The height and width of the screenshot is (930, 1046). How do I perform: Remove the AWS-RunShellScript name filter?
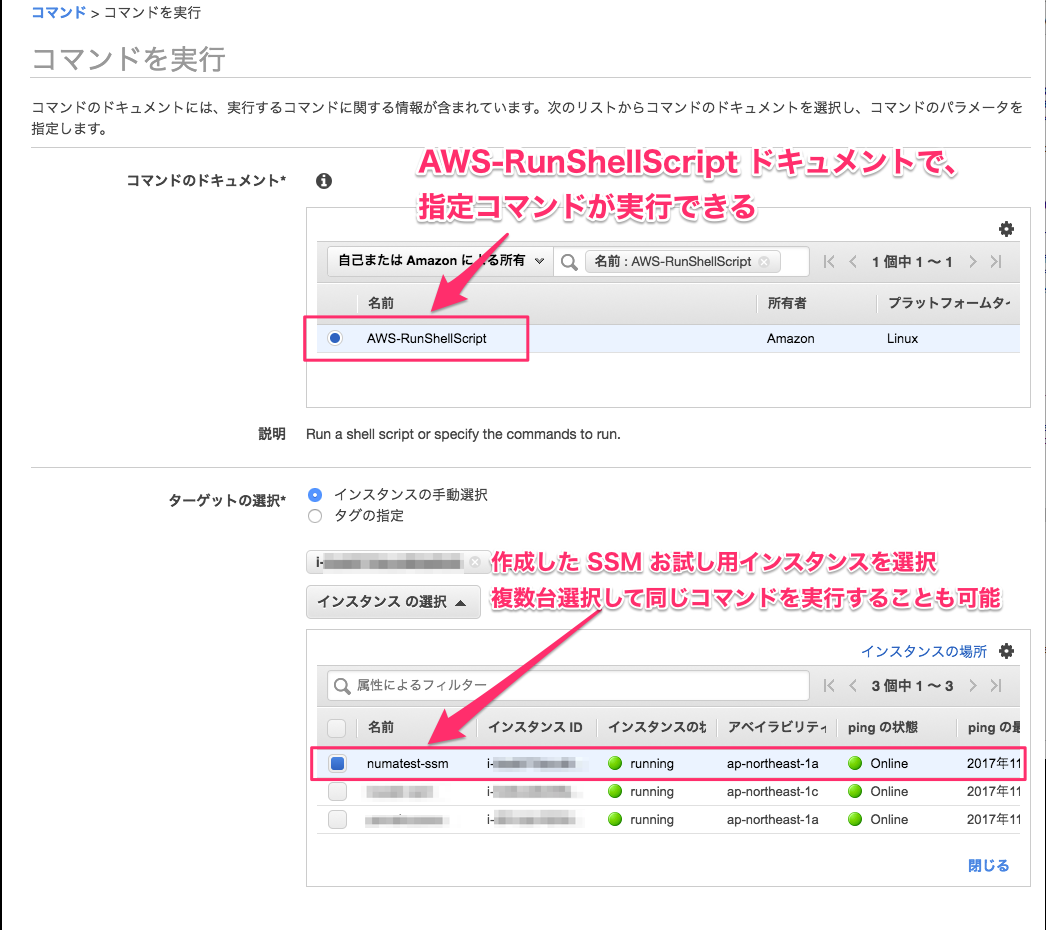[764, 262]
